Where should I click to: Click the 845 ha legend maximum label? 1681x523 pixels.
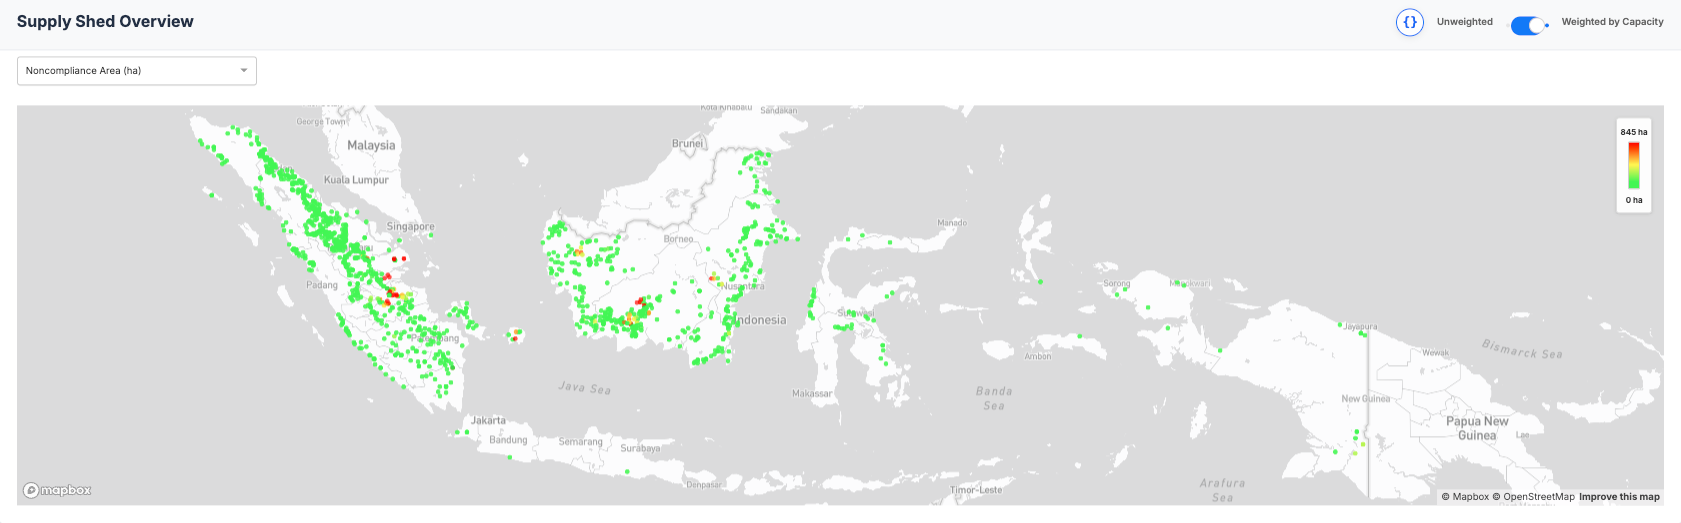tap(1633, 132)
